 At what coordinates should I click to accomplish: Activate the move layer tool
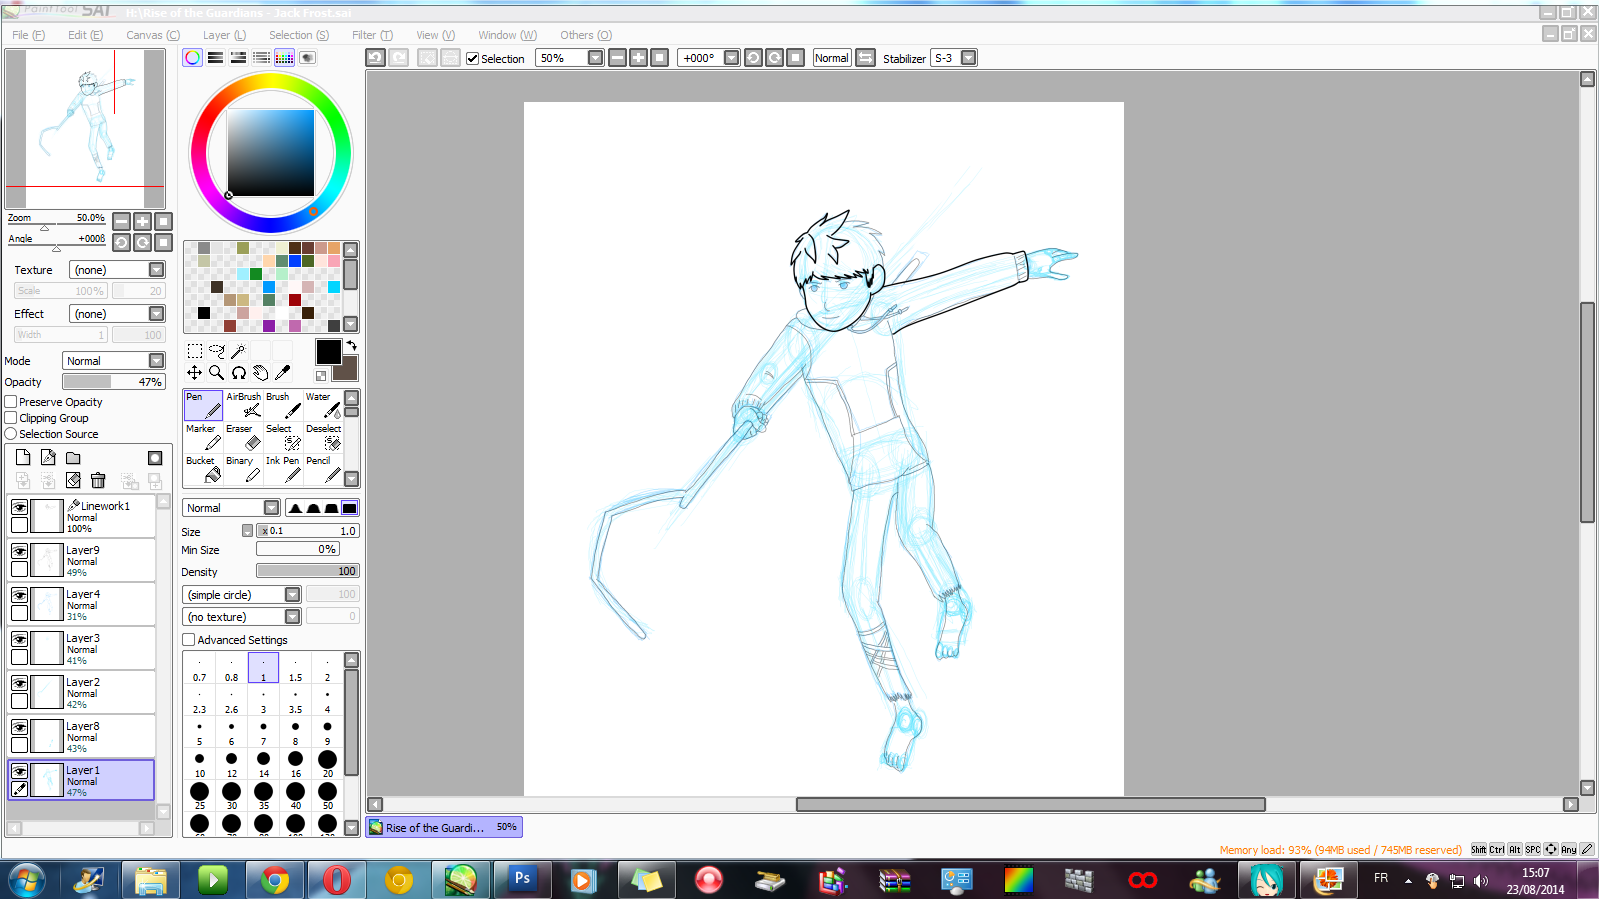click(195, 373)
